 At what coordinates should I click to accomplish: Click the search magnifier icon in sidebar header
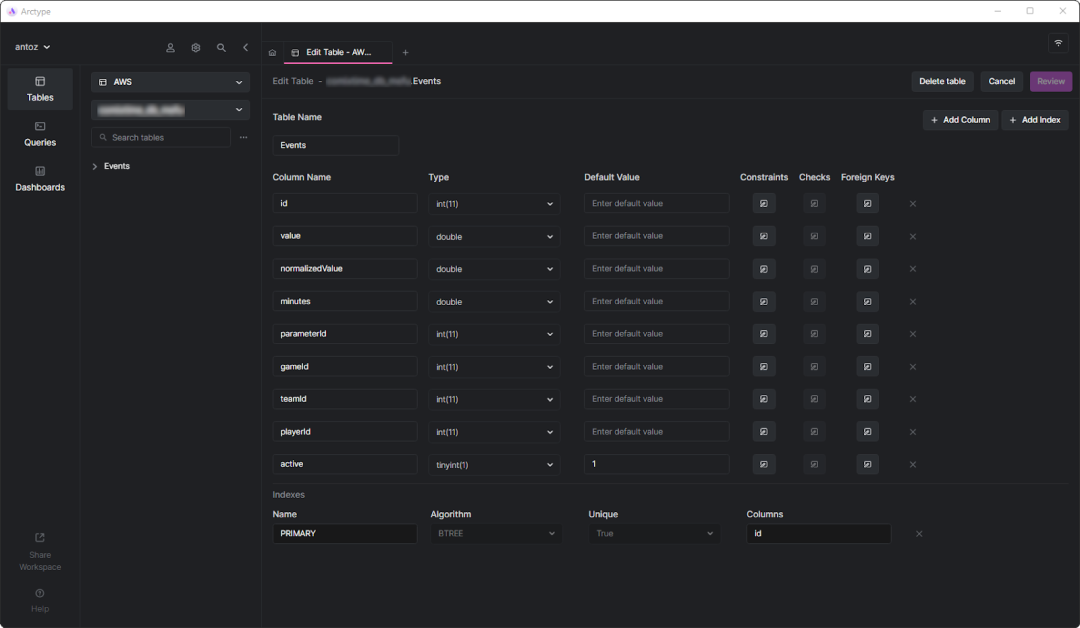point(221,48)
